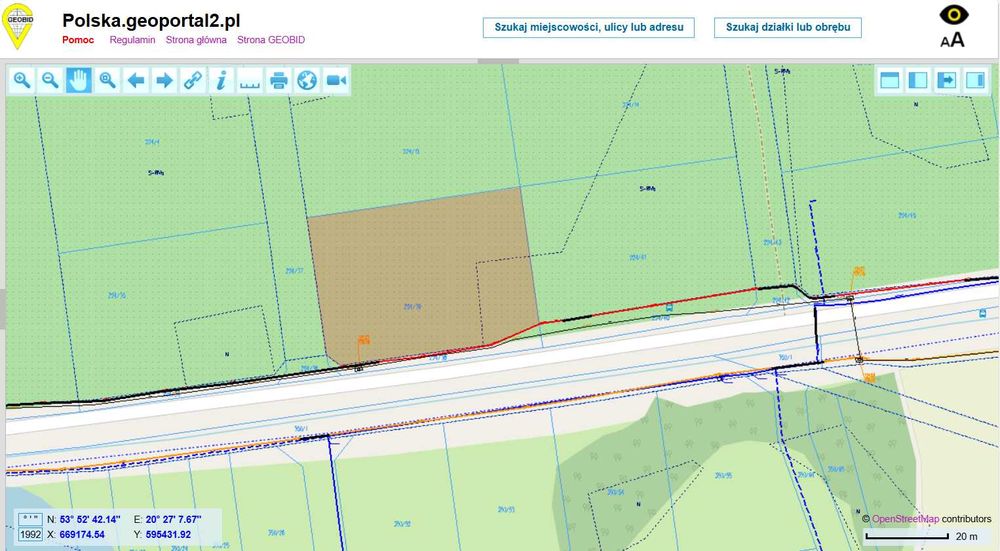This screenshot has width=1000, height=551.
Task: Click the chain link share icon
Action: point(193,80)
